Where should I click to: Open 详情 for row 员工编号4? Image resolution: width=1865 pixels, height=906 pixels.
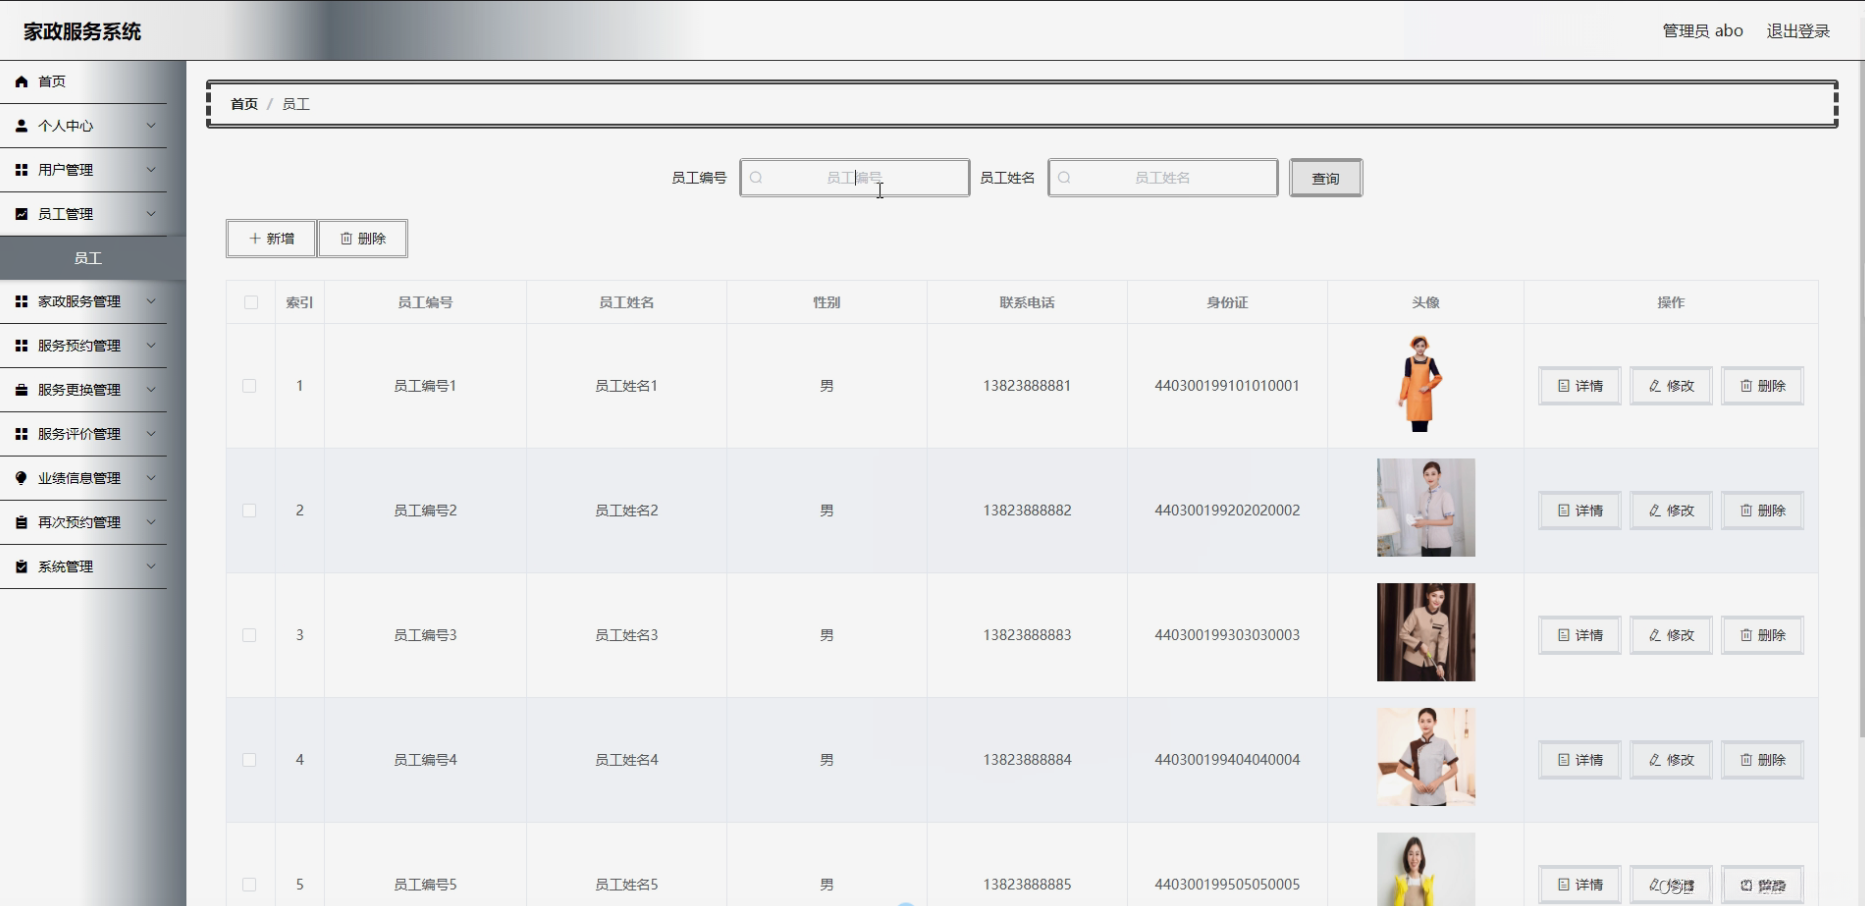[x=1580, y=760]
